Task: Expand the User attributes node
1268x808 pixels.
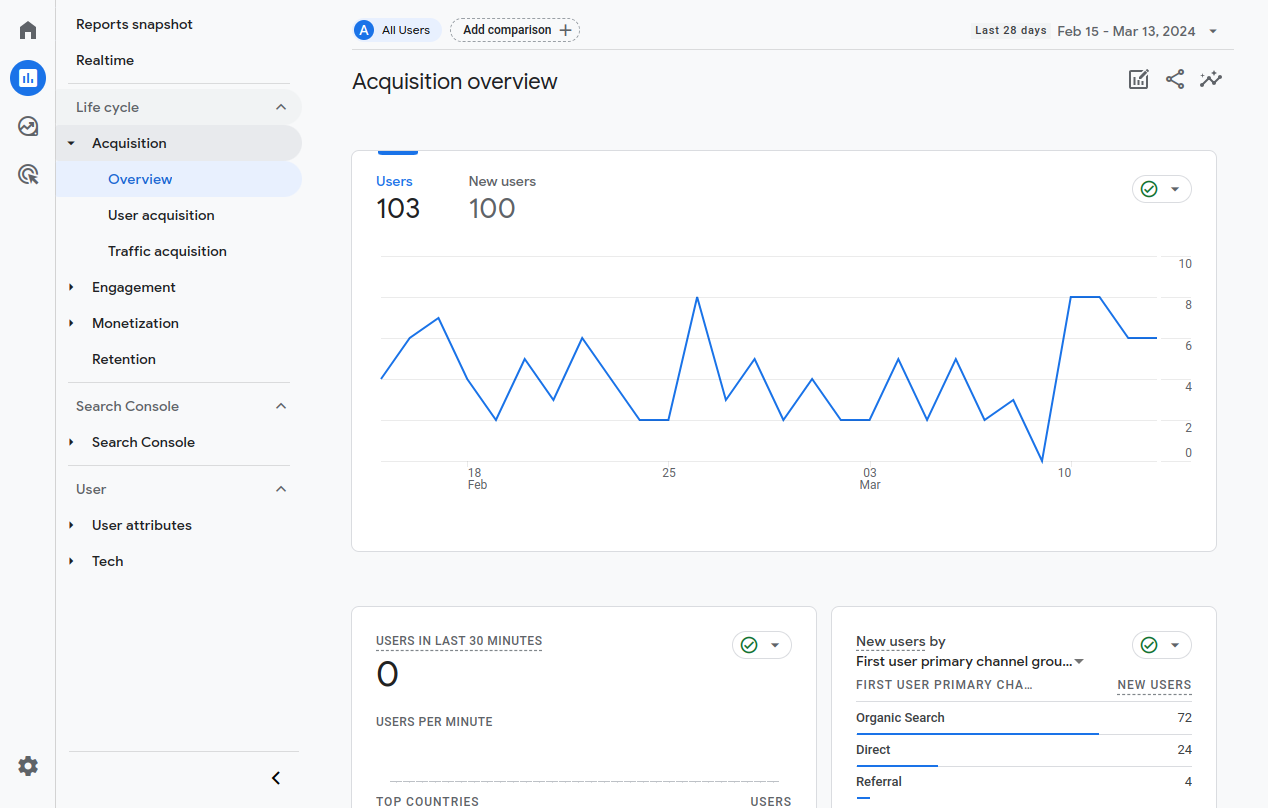Action: (x=71, y=525)
